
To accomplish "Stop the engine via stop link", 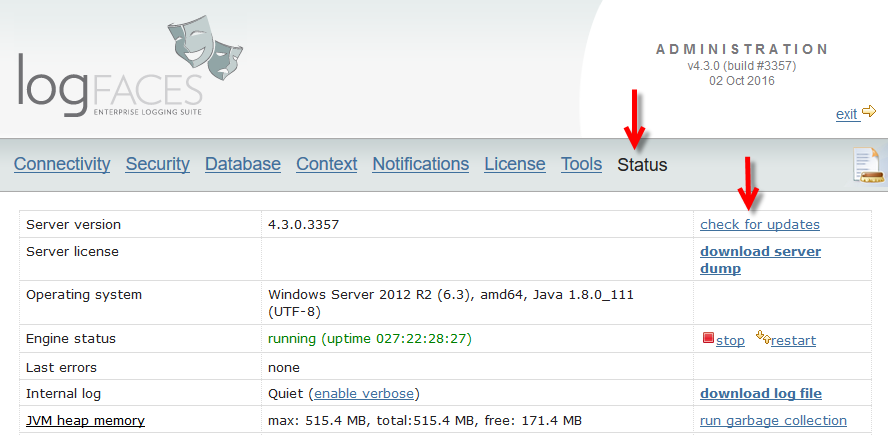I will click(x=731, y=341).
